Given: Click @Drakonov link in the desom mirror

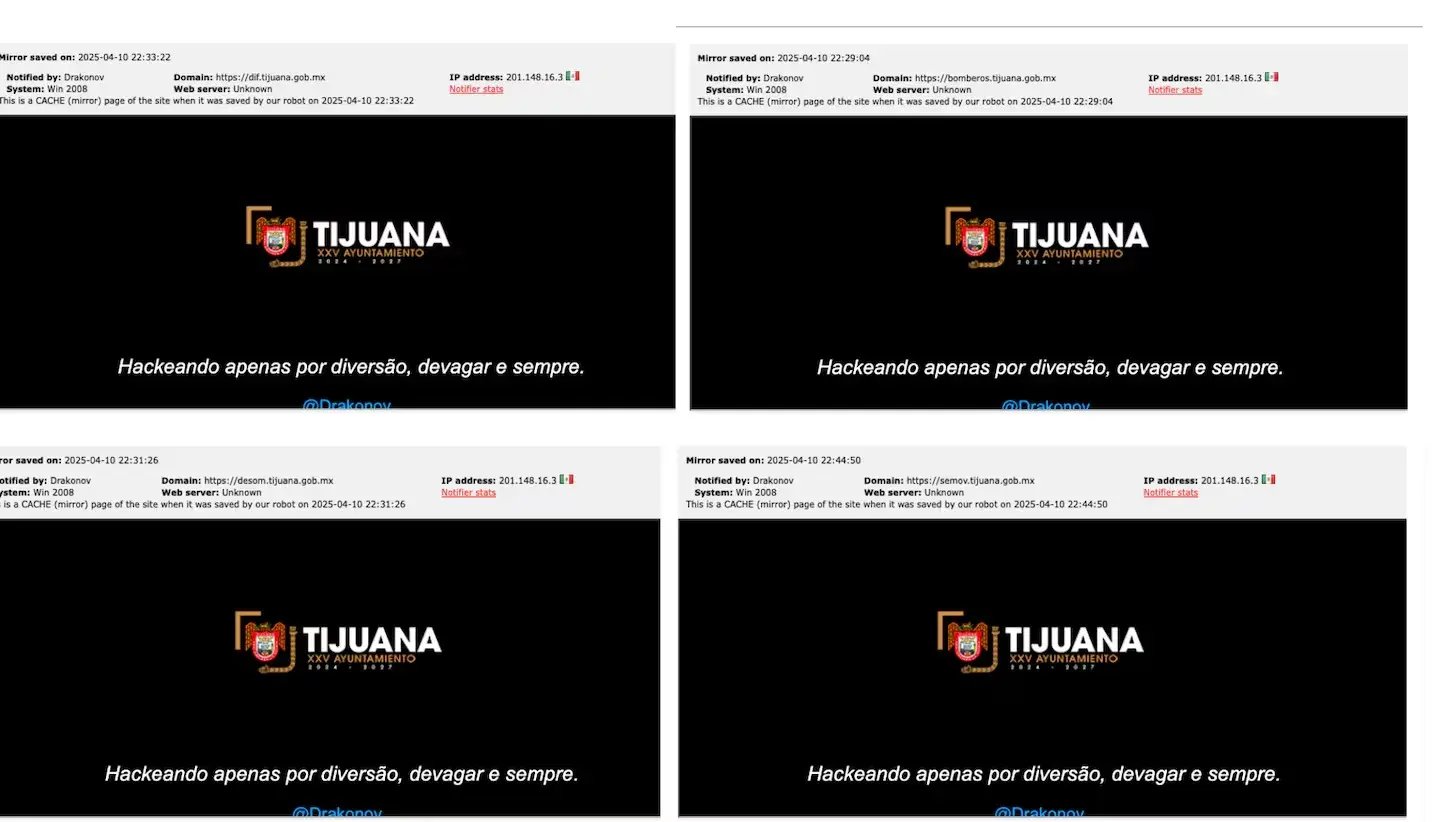Looking at the screenshot, I should click(x=337, y=811).
